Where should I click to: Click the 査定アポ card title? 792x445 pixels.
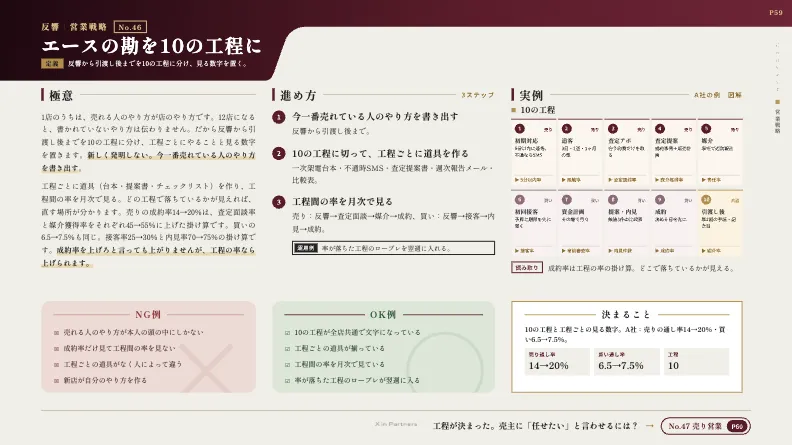(x=621, y=141)
